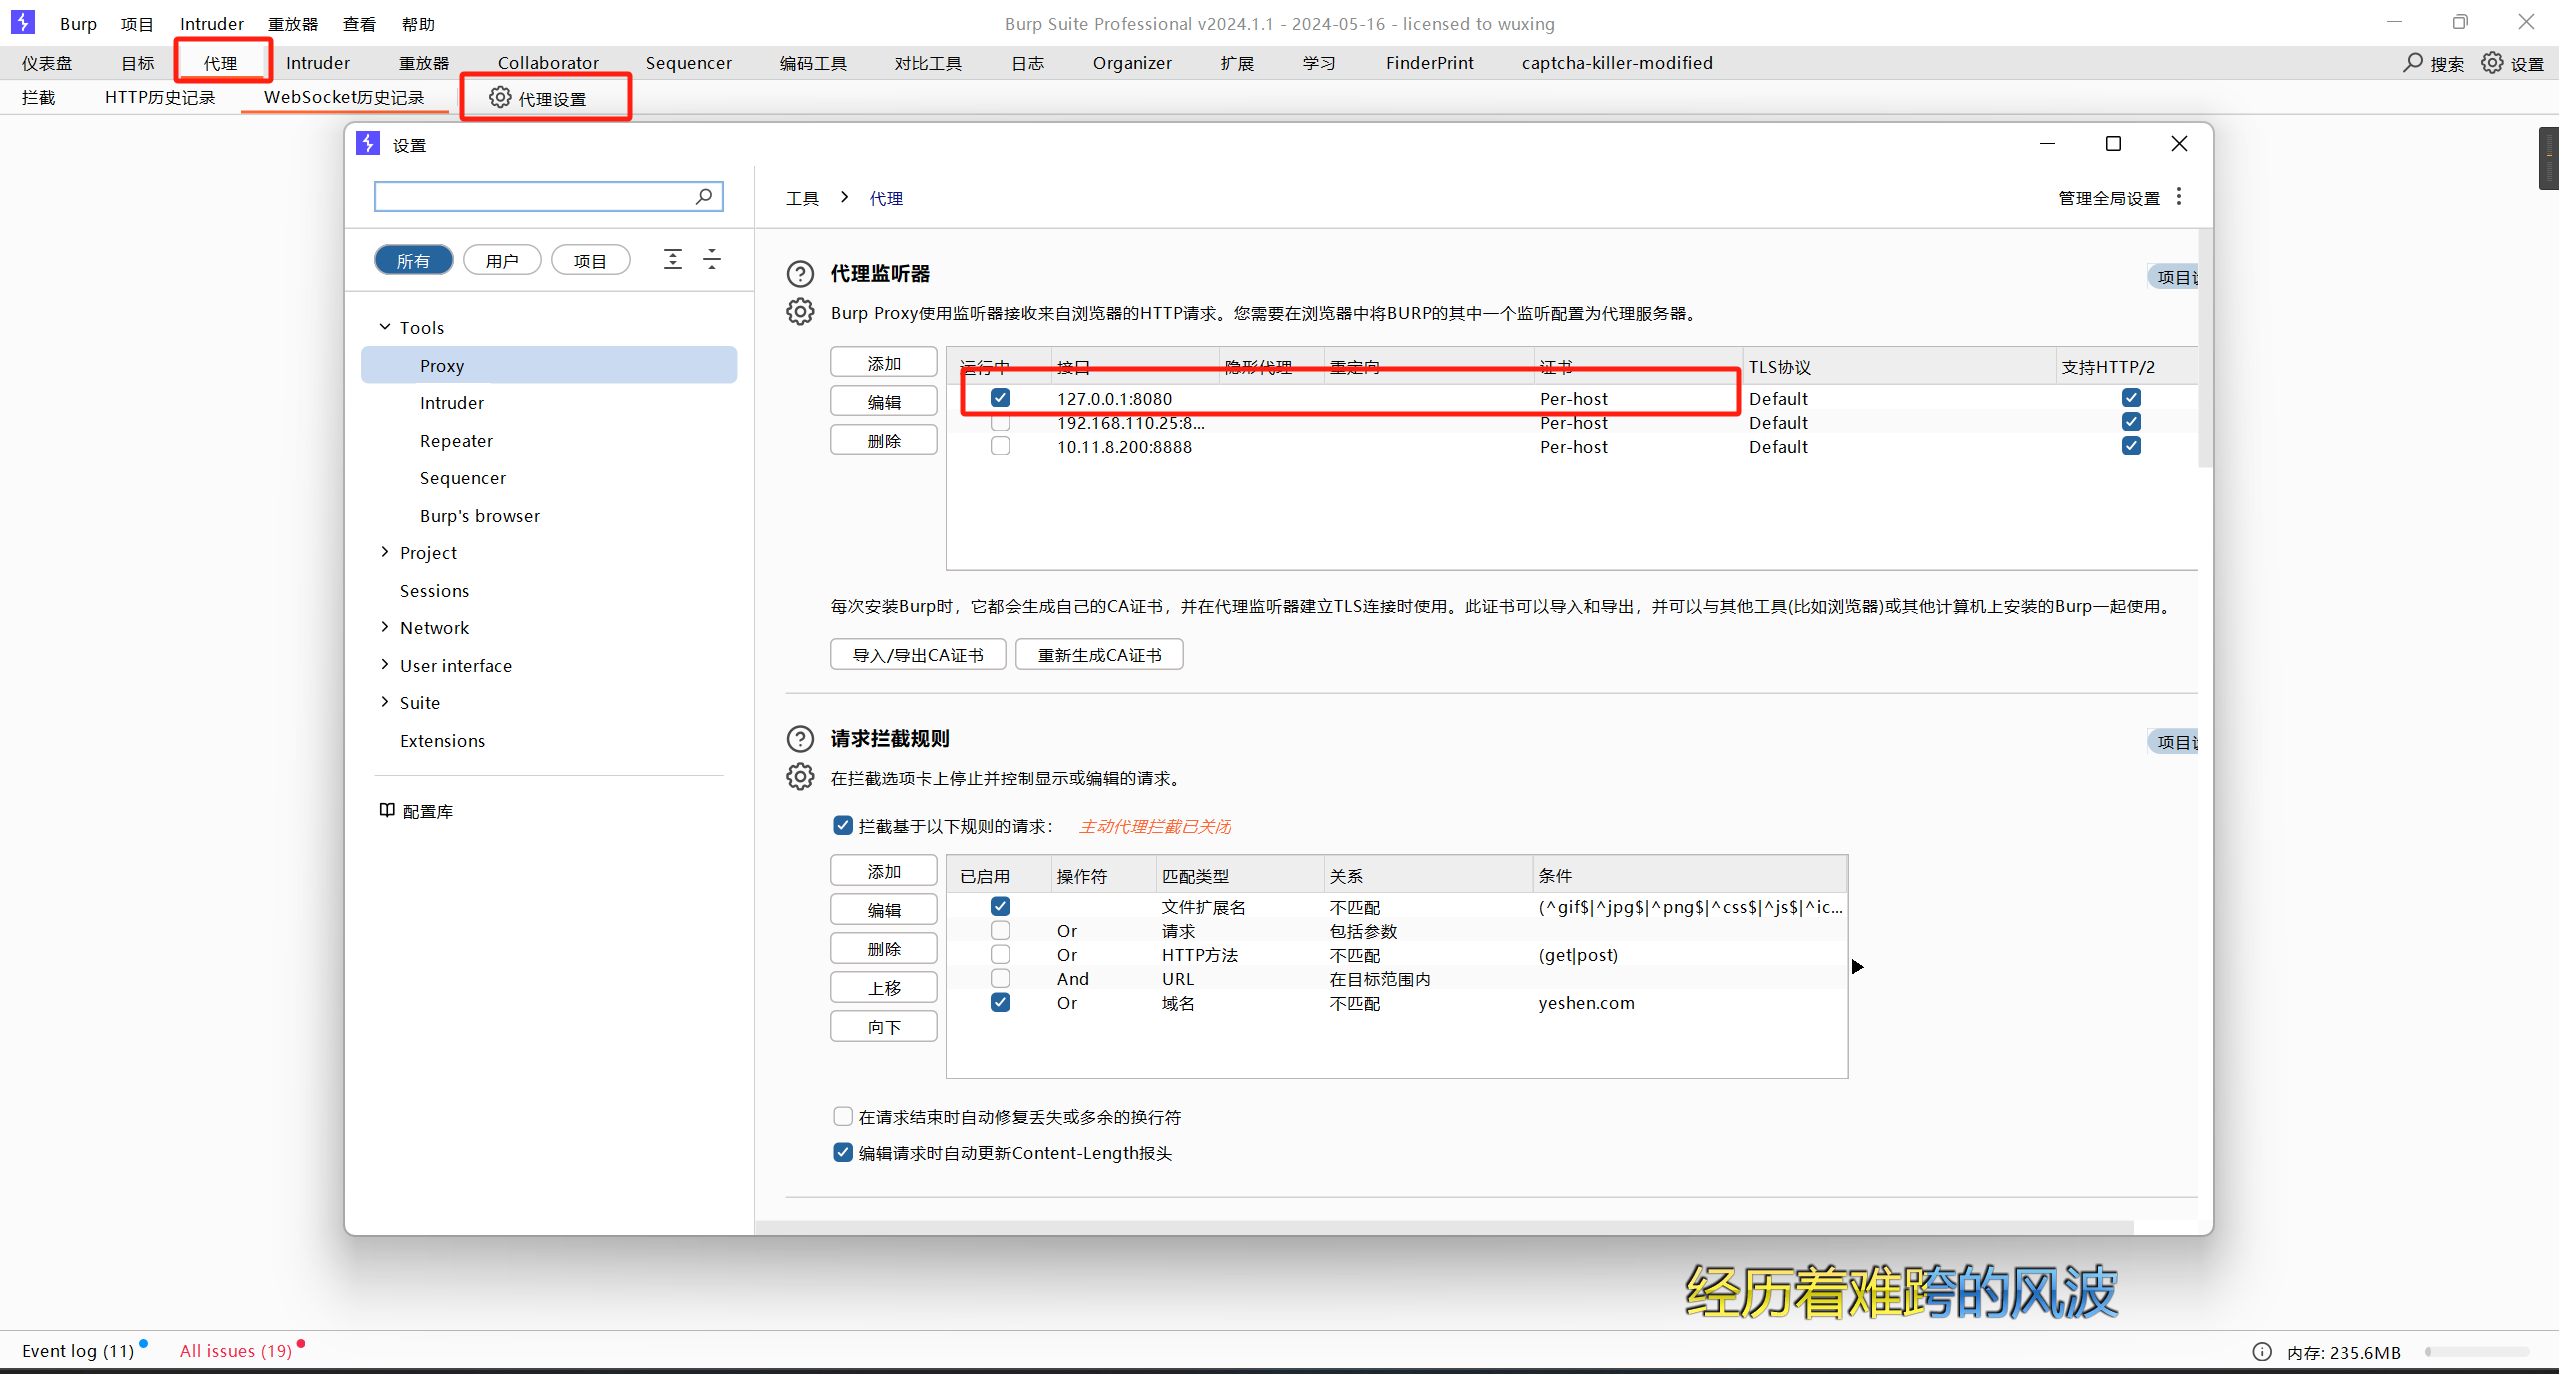
Task: Enable running checkbox for 10.11.8.200:8888 listener
Action: pos(1000,446)
